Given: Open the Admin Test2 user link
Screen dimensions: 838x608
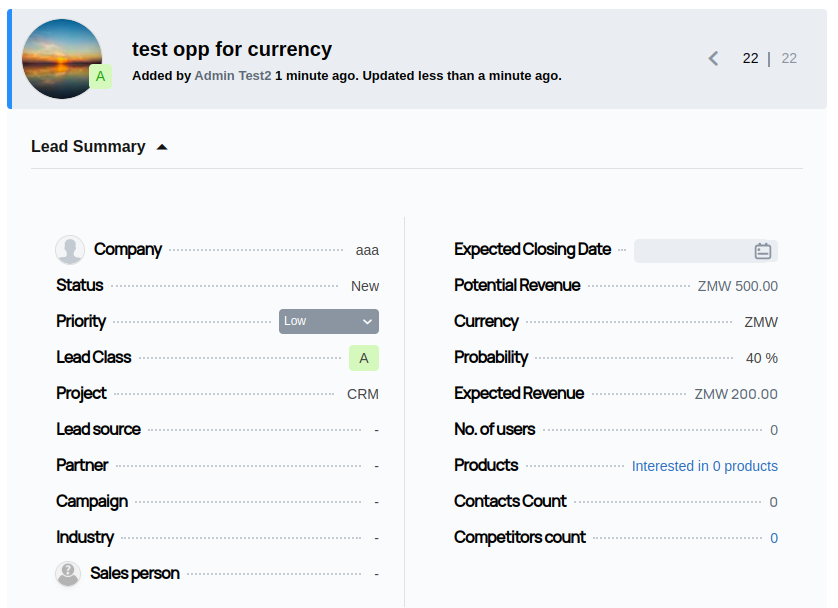Looking at the screenshot, I should (232, 76).
